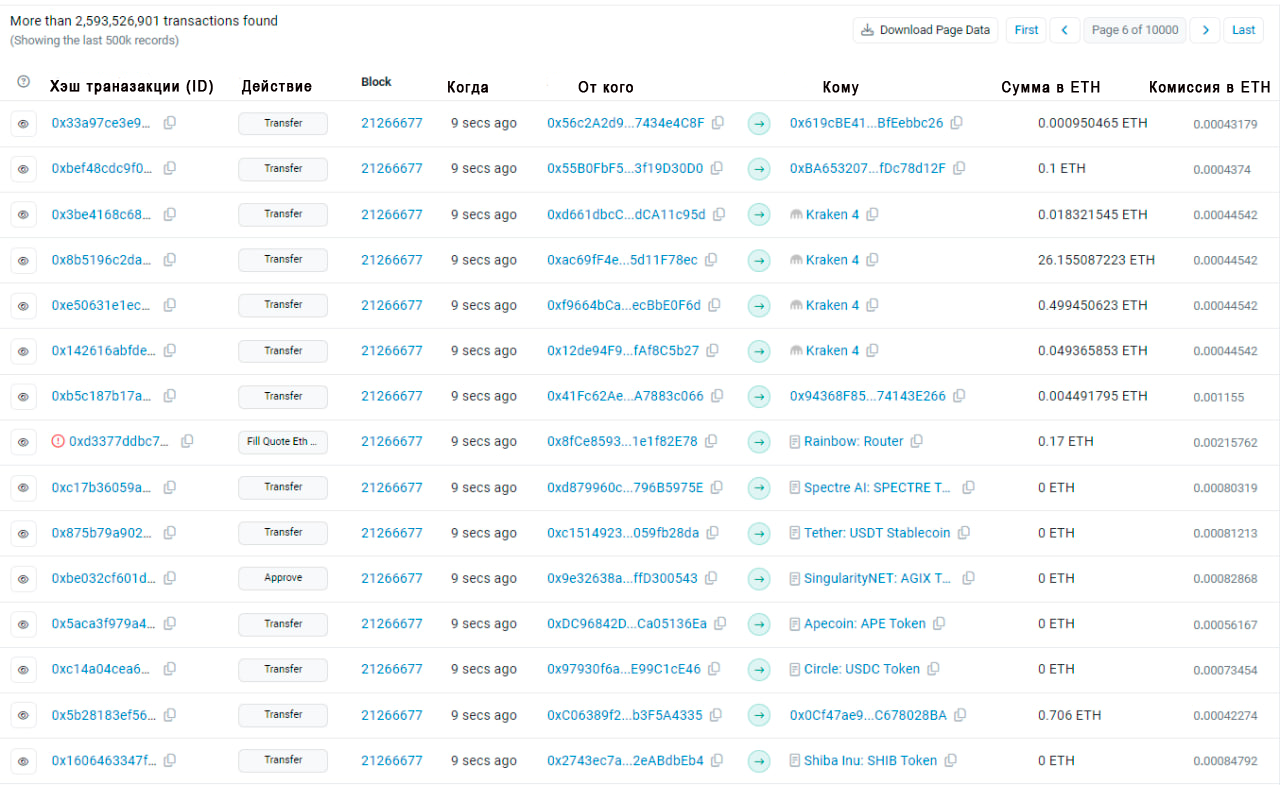This screenshot has height=785, width=1280.
Task: Open transaction 0x5b28183ef56 link
Action: coord(104,715)
